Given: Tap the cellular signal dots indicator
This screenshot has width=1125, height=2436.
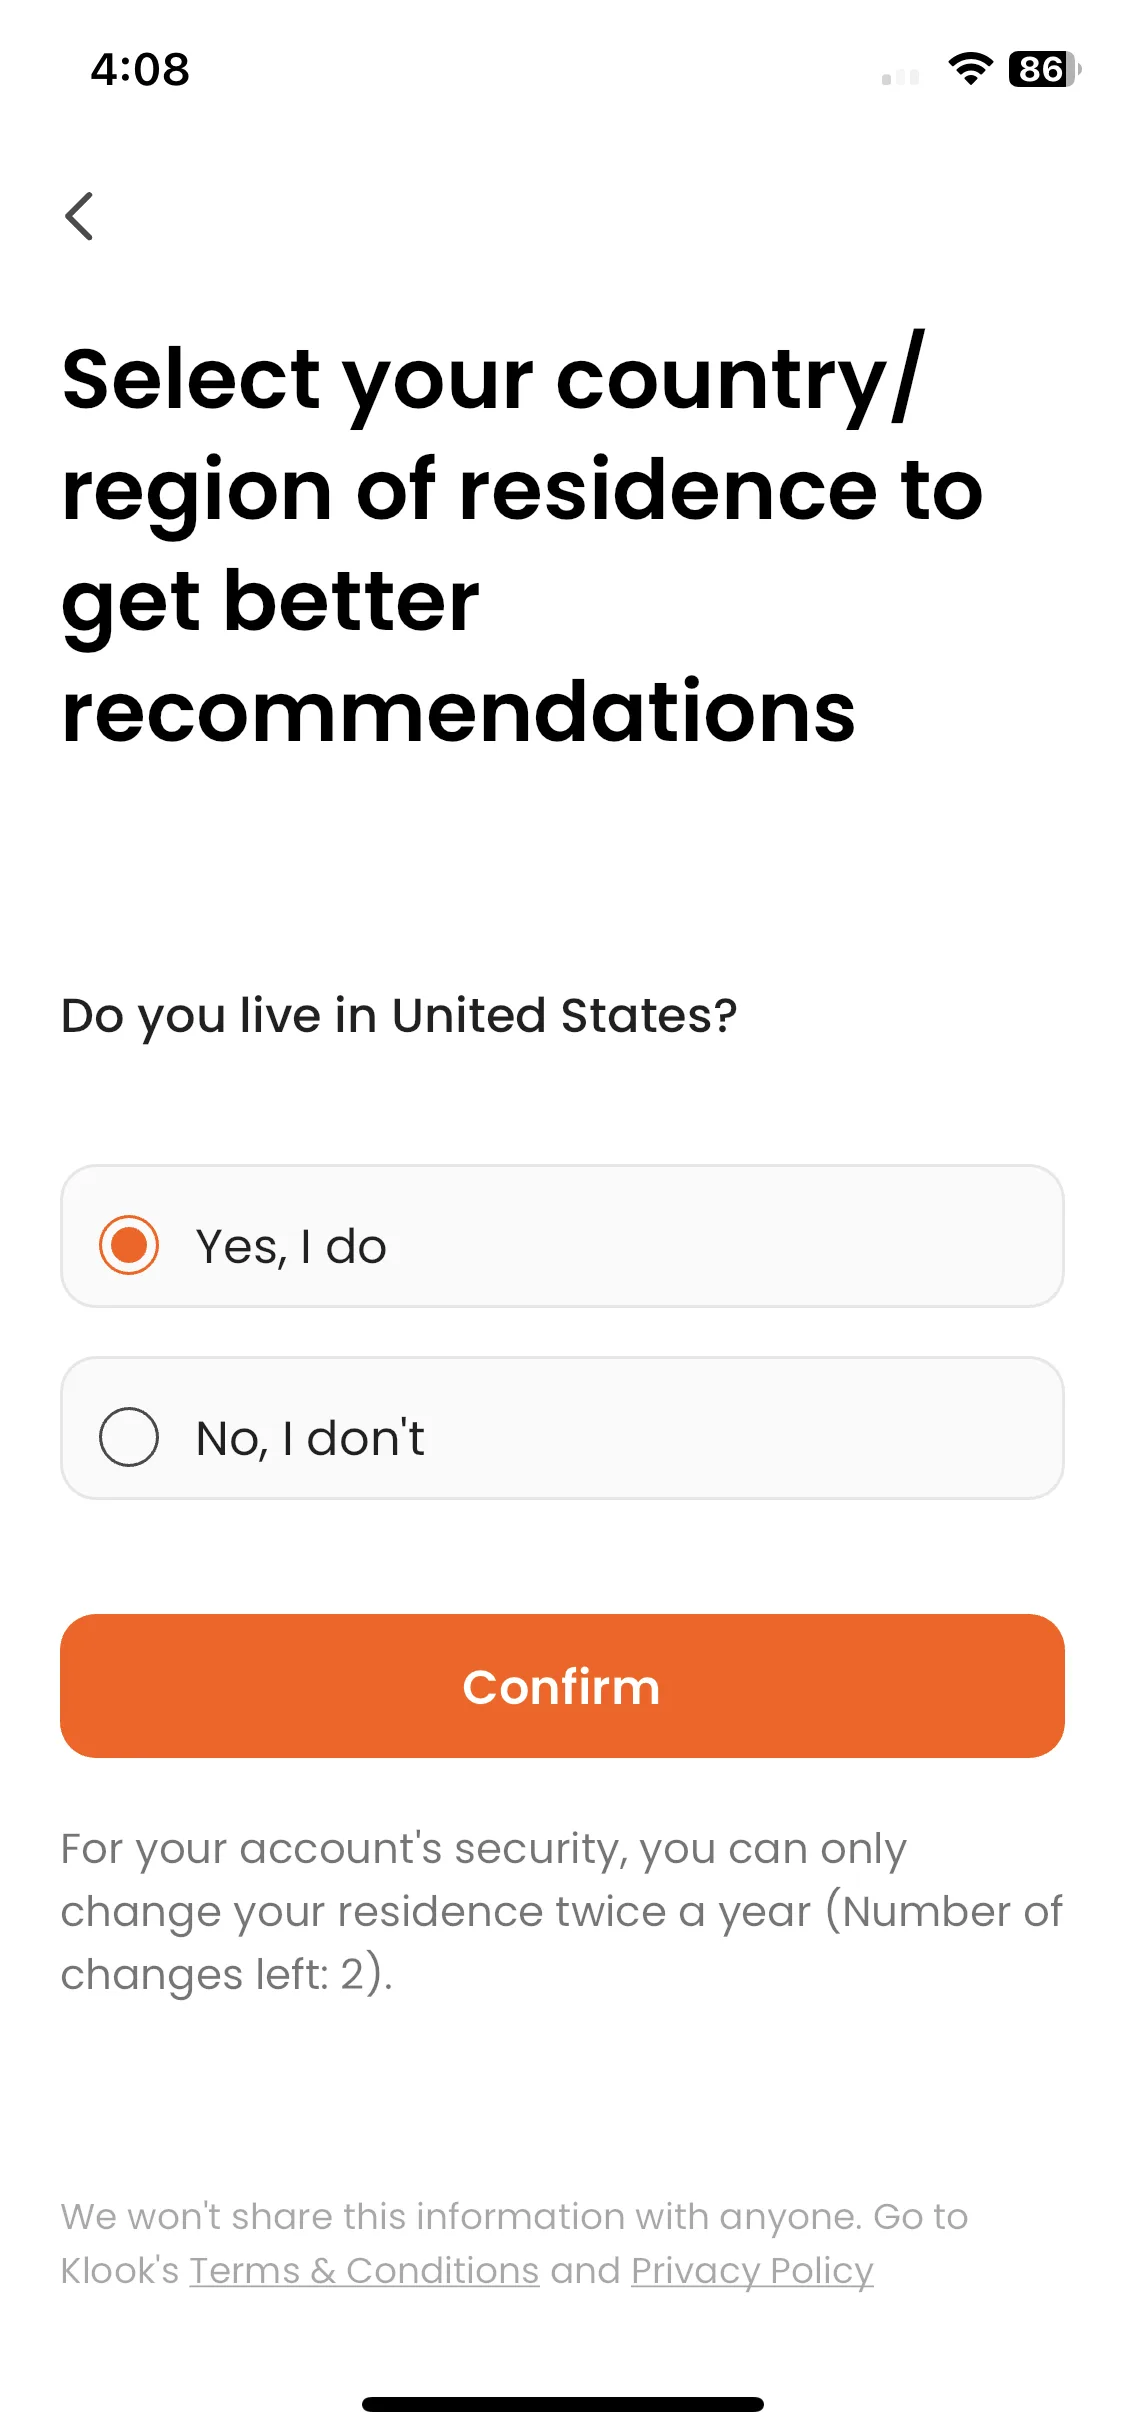Looking at the screenshot, I should coord(900,77).
